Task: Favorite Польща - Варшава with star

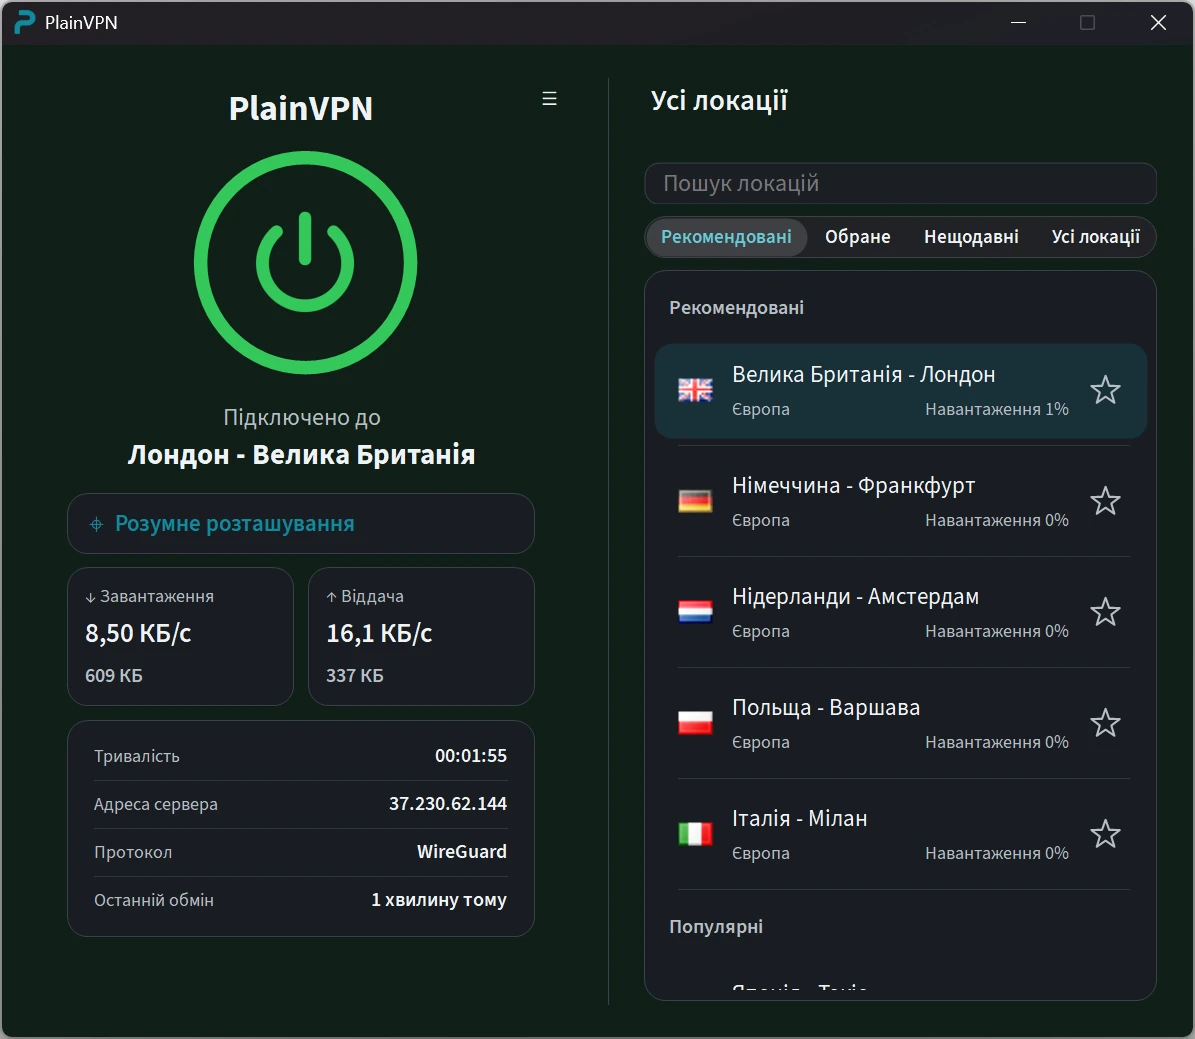Action: tap(1105, 723)
